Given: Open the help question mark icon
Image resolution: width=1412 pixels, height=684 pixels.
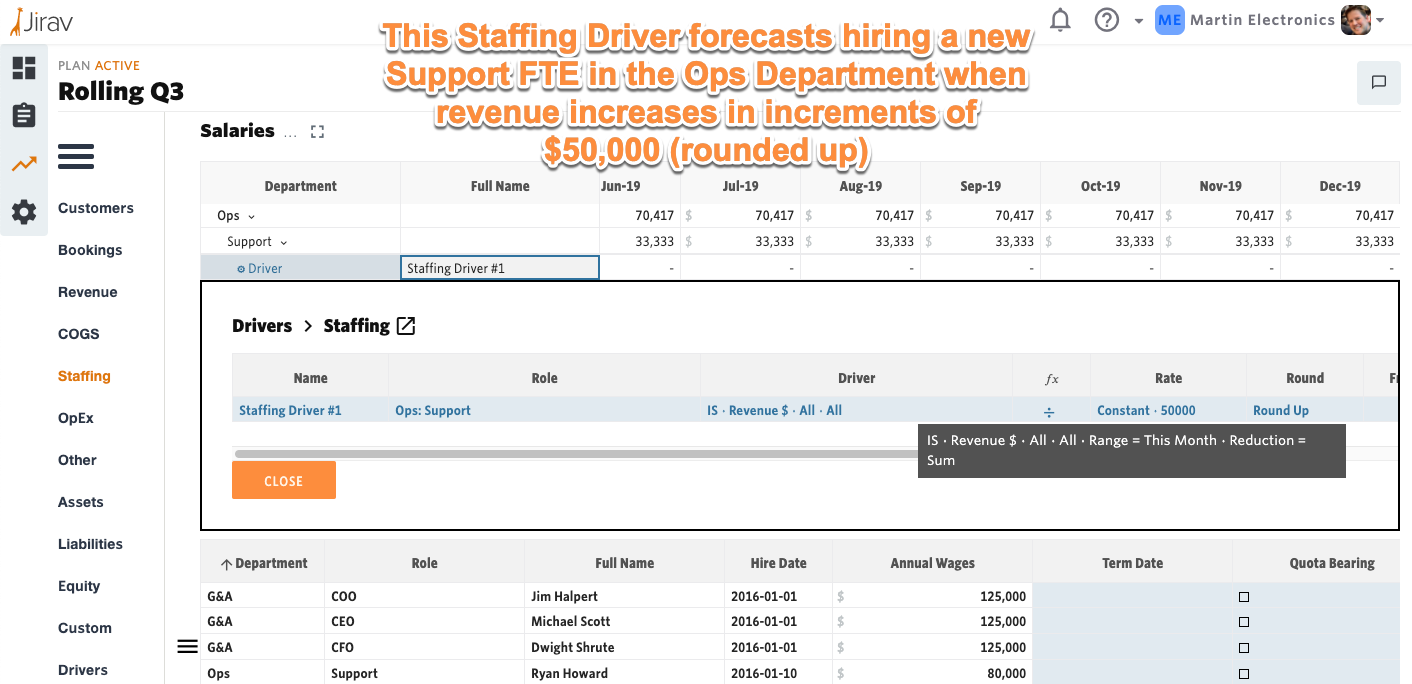Looking at the screenshot, I should 1106,19.
